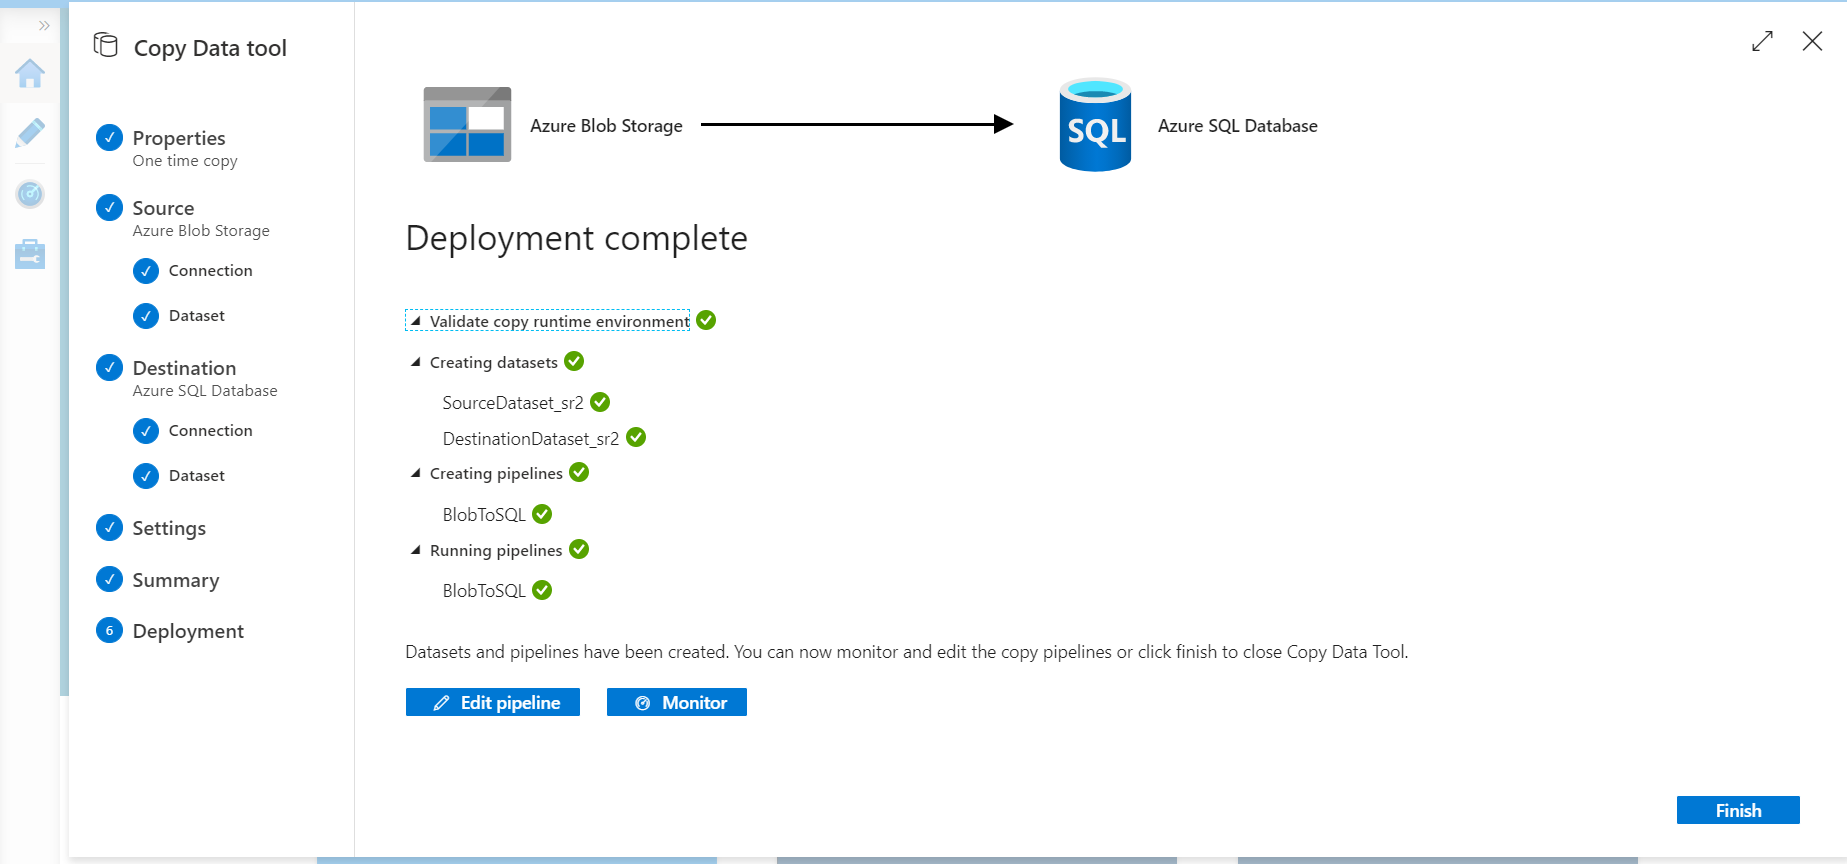Go to the Properties step
Image resolution: width=1847 pixels, height=864 pixels.
(x=179, y=138)
